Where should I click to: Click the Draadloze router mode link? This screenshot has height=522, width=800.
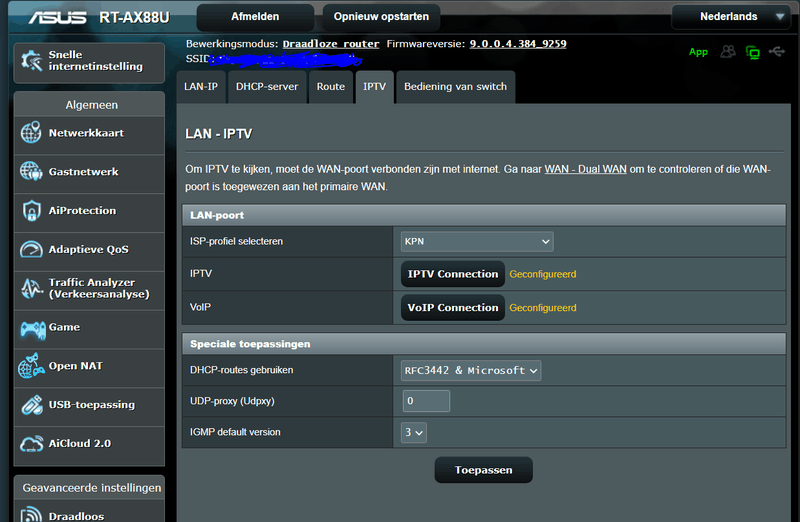click(331, 44)
